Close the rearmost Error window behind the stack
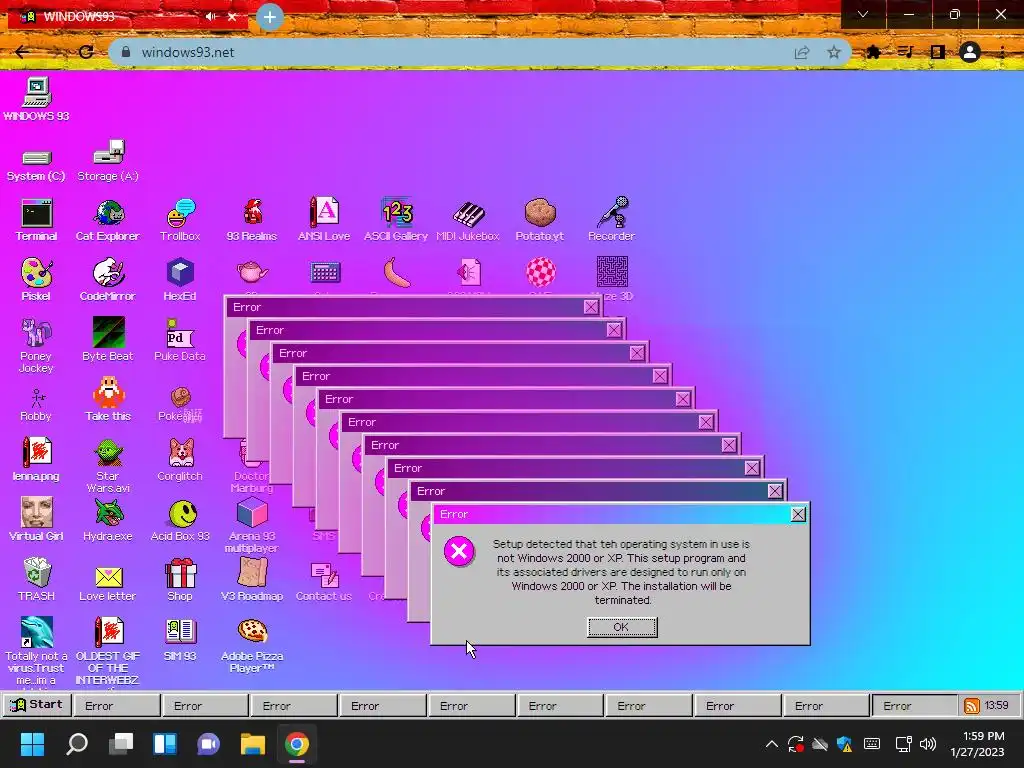1024x768 pixels. point(591,308)
